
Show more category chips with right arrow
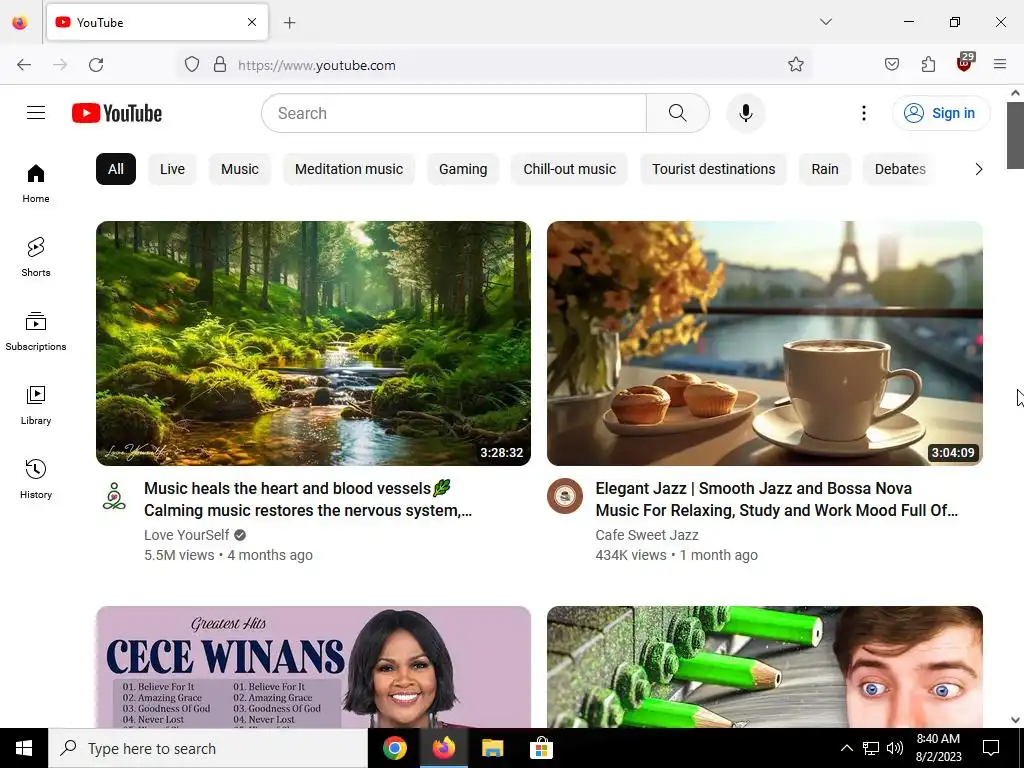[978, 169]
